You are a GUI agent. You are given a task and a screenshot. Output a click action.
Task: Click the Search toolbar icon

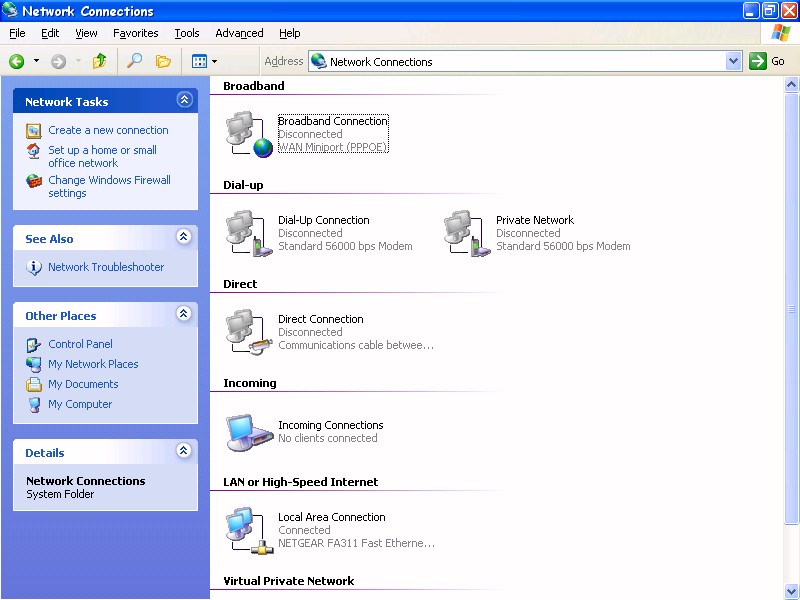click(134, 61)
